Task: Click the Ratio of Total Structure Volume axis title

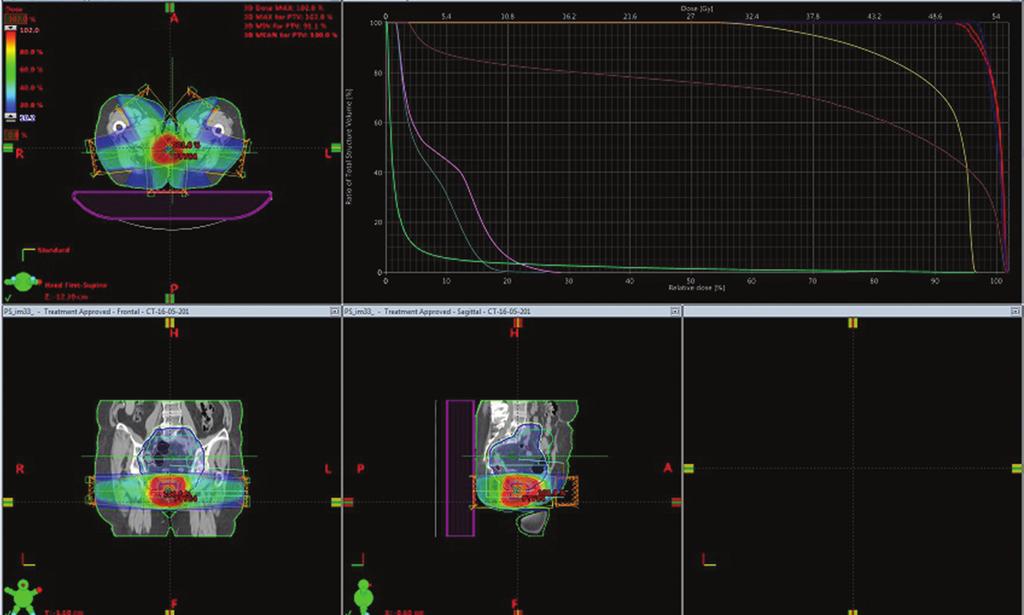Action: tap(349, 148)
